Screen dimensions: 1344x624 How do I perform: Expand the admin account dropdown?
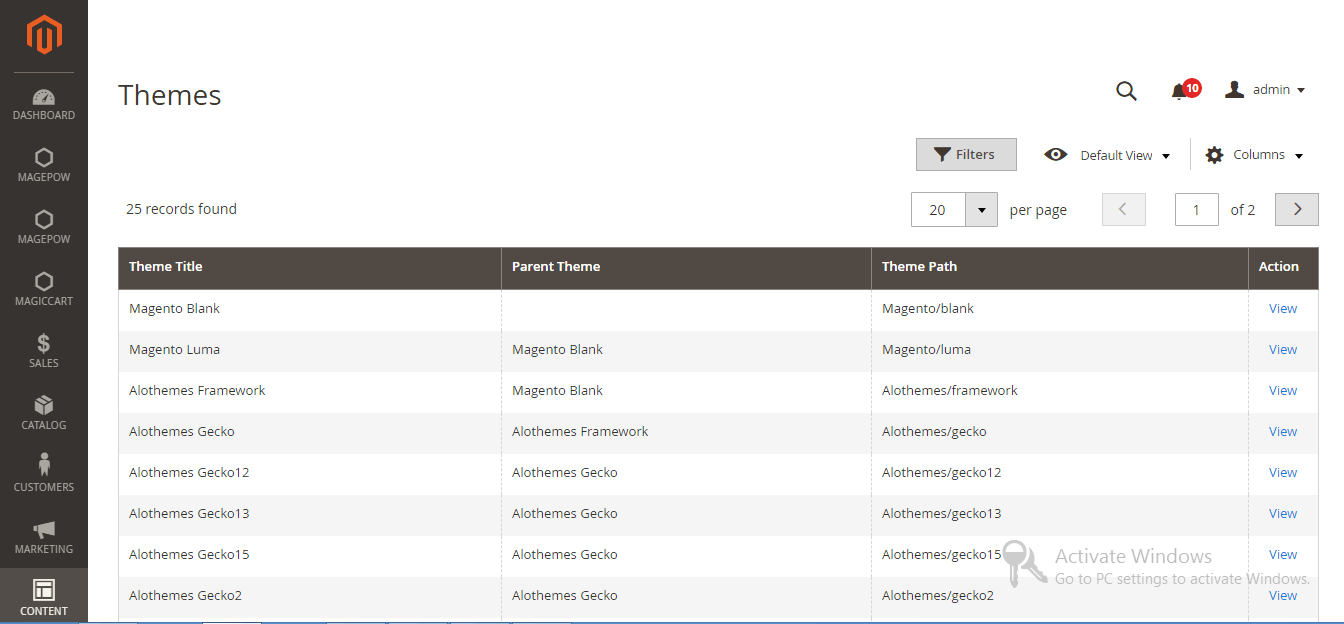tap(1265, 90)
